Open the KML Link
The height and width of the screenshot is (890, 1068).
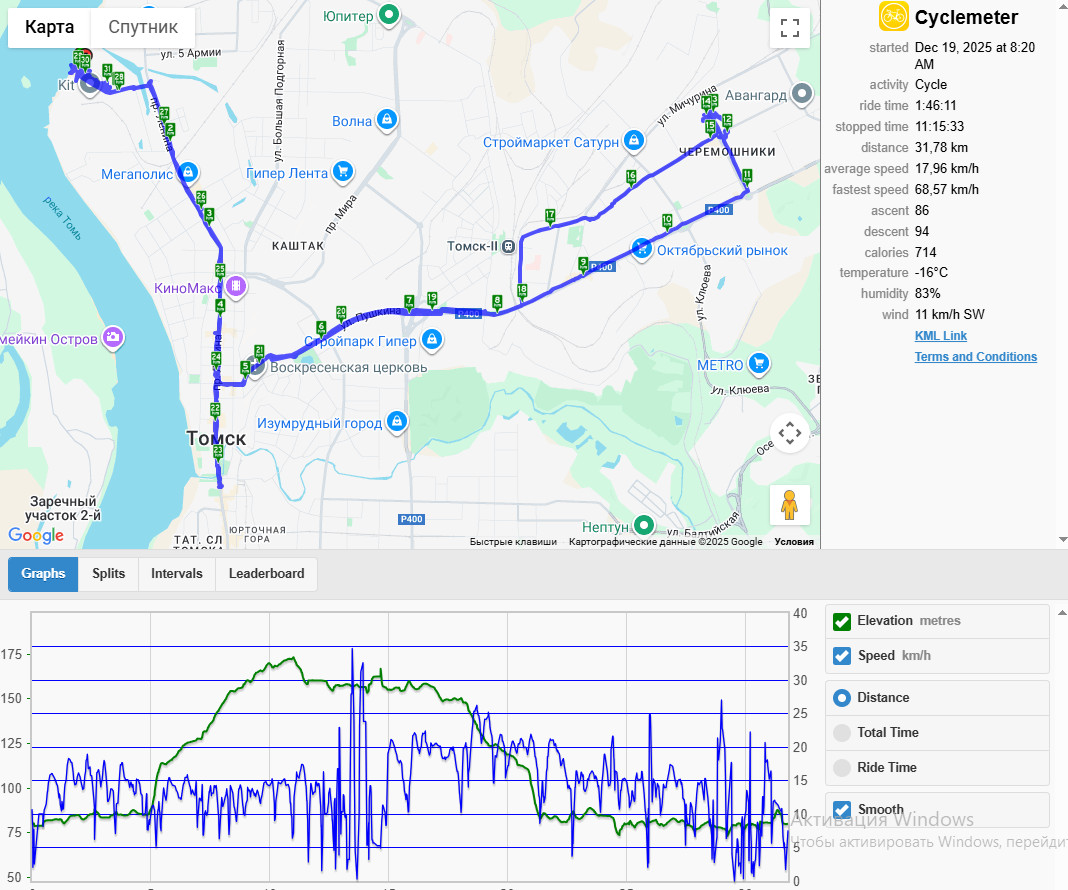(x=941, y=336)
